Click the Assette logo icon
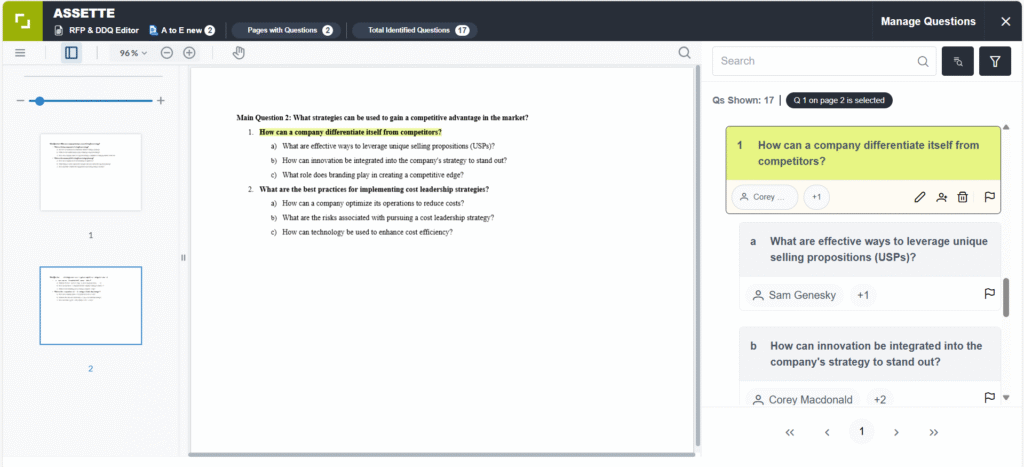This screenshot has height=467, width=1024. pos(21,20)
